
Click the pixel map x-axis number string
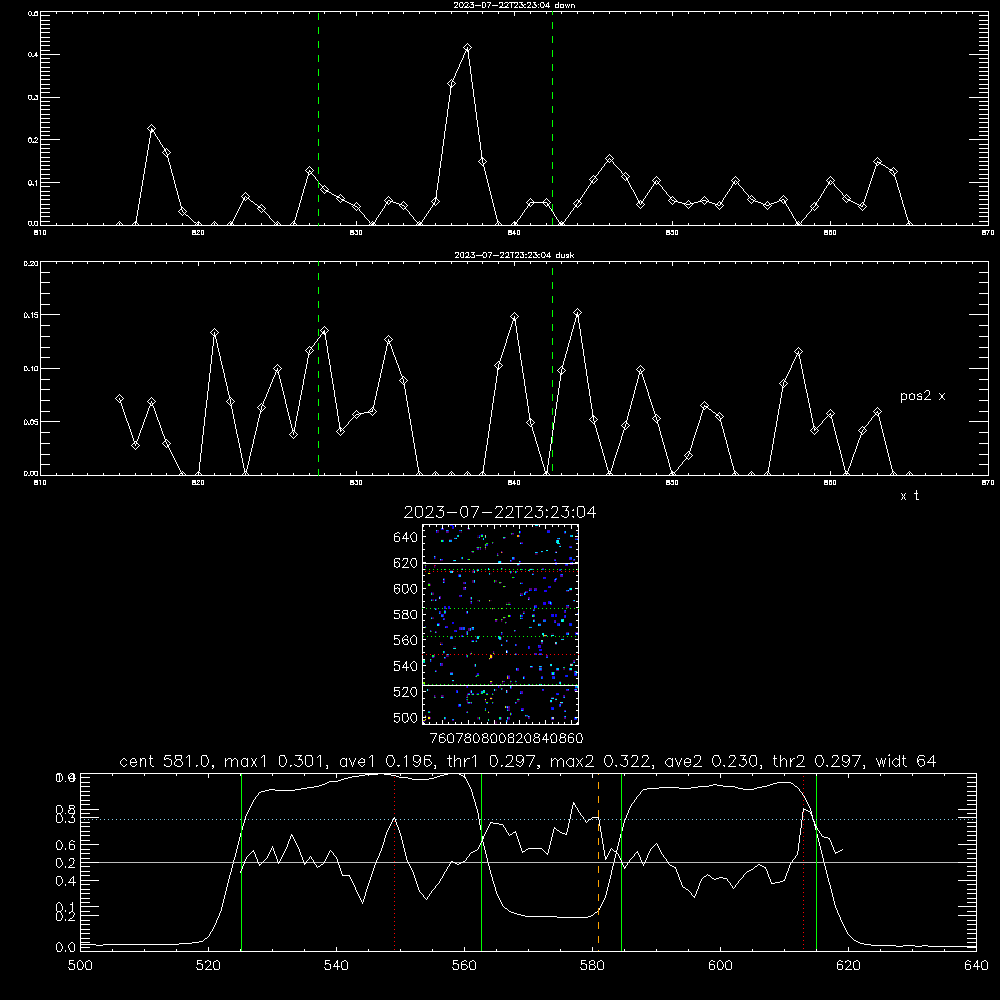tap(506, 739)
